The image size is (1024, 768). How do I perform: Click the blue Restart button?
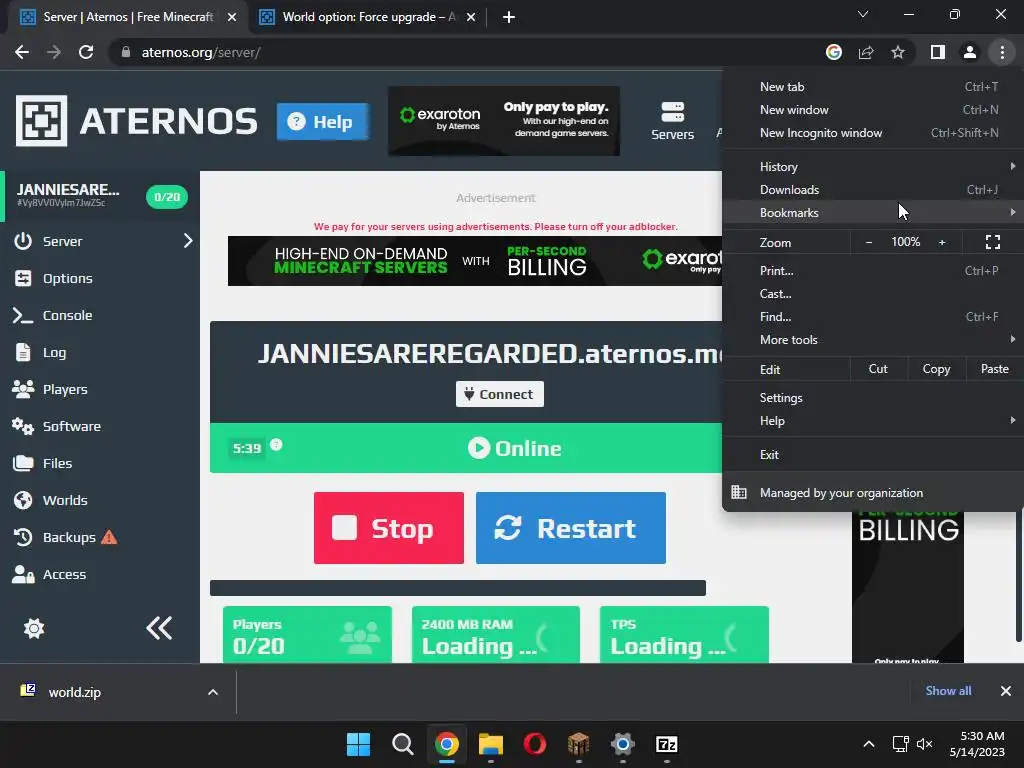(x=571, y=528)
